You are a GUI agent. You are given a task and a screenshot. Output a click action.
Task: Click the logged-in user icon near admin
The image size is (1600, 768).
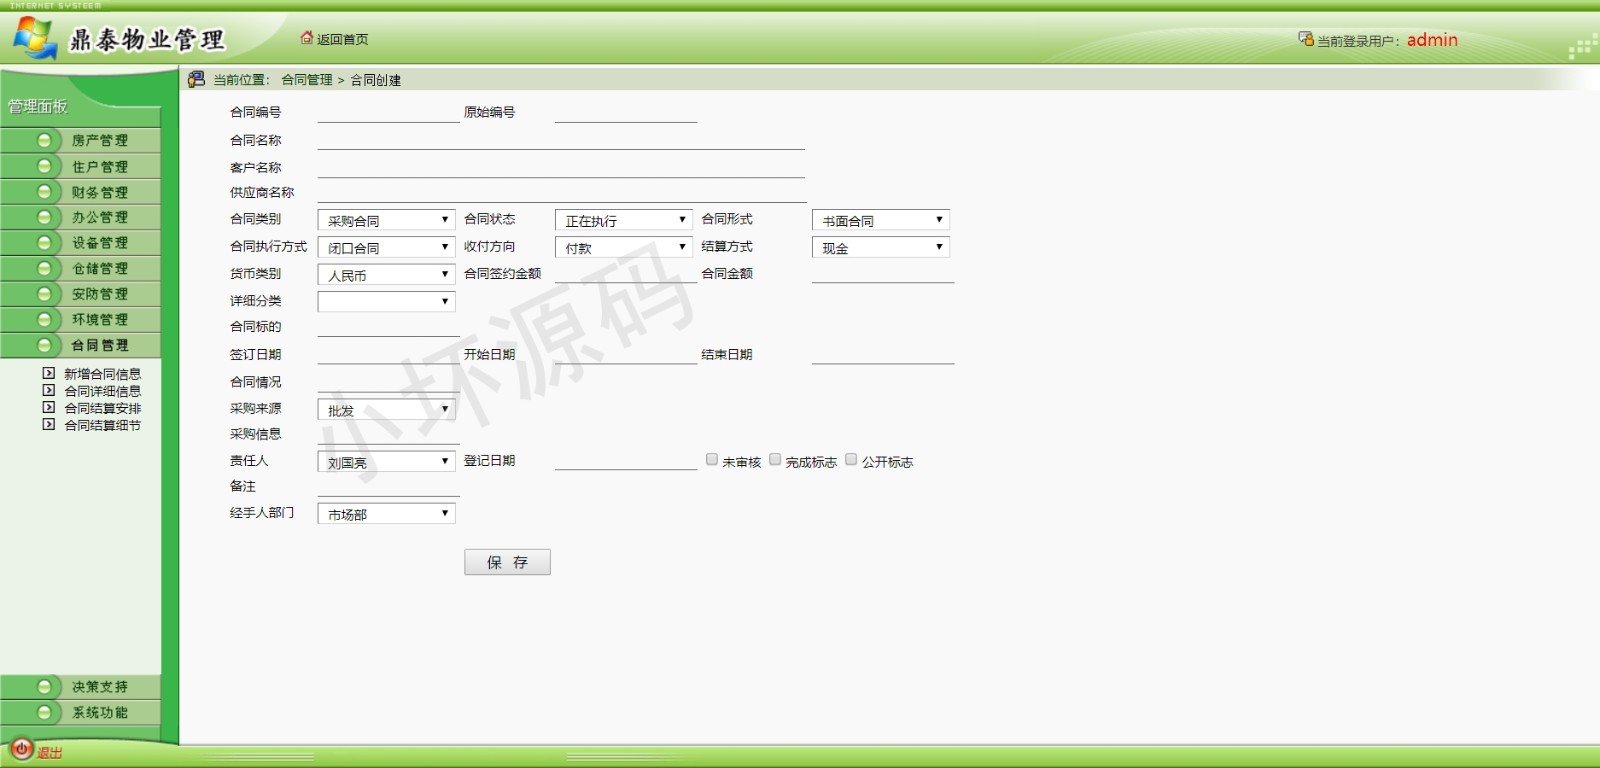tap(1306, 39)
